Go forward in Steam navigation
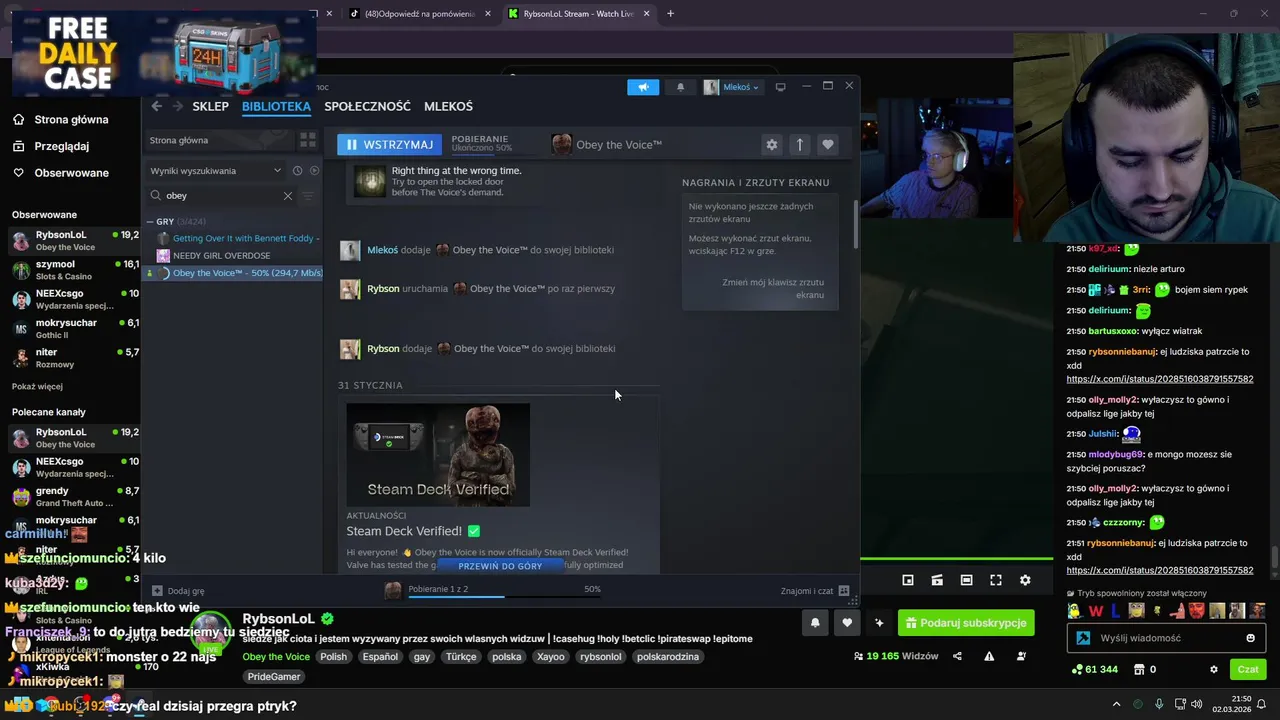Image resolution: width=1280 pixels, height=720 pixels. [x=178, y=106]
